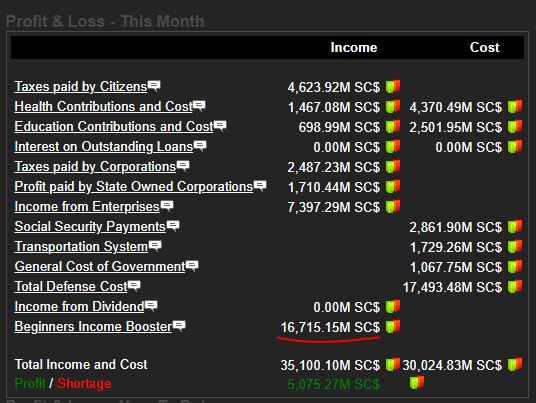The image size is (536, 403).
Task: Click comment bubble next to Income from Enterprises
Action: [167, 205]
